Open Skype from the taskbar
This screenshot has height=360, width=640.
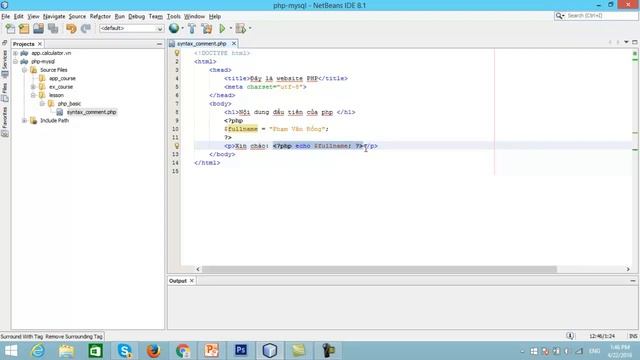point(124,351)
